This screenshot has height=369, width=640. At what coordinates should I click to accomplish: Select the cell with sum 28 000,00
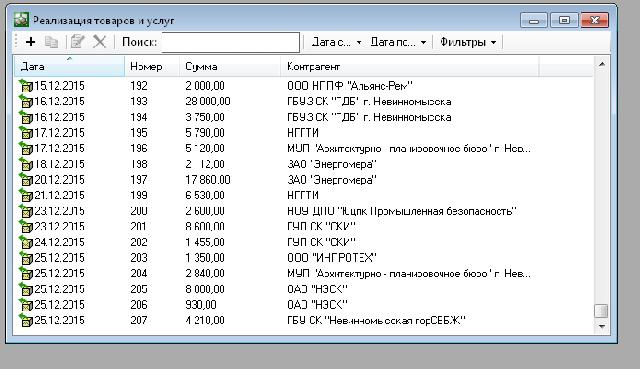(x=208, y=101)
